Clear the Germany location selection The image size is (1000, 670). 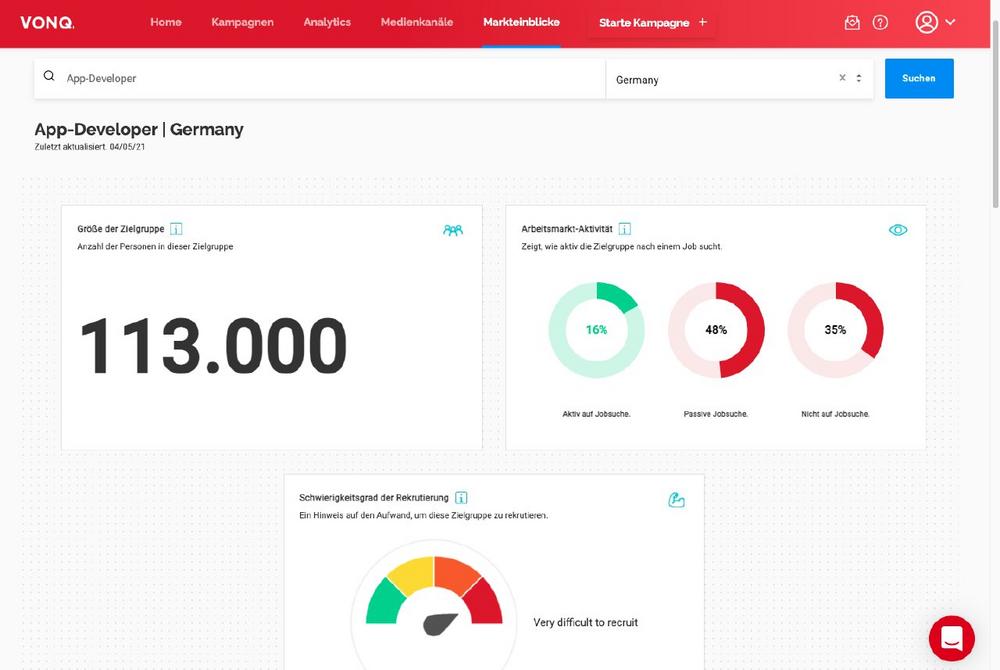[x=842, y=78]
